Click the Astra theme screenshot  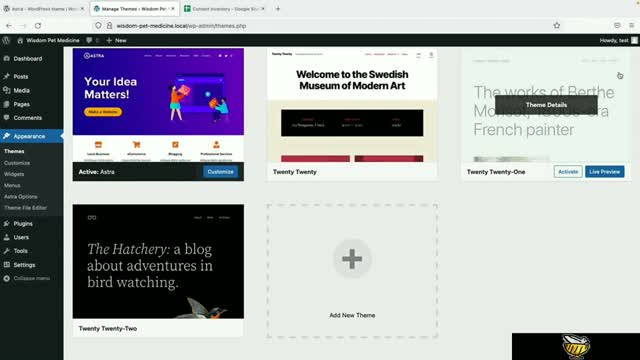158,105
